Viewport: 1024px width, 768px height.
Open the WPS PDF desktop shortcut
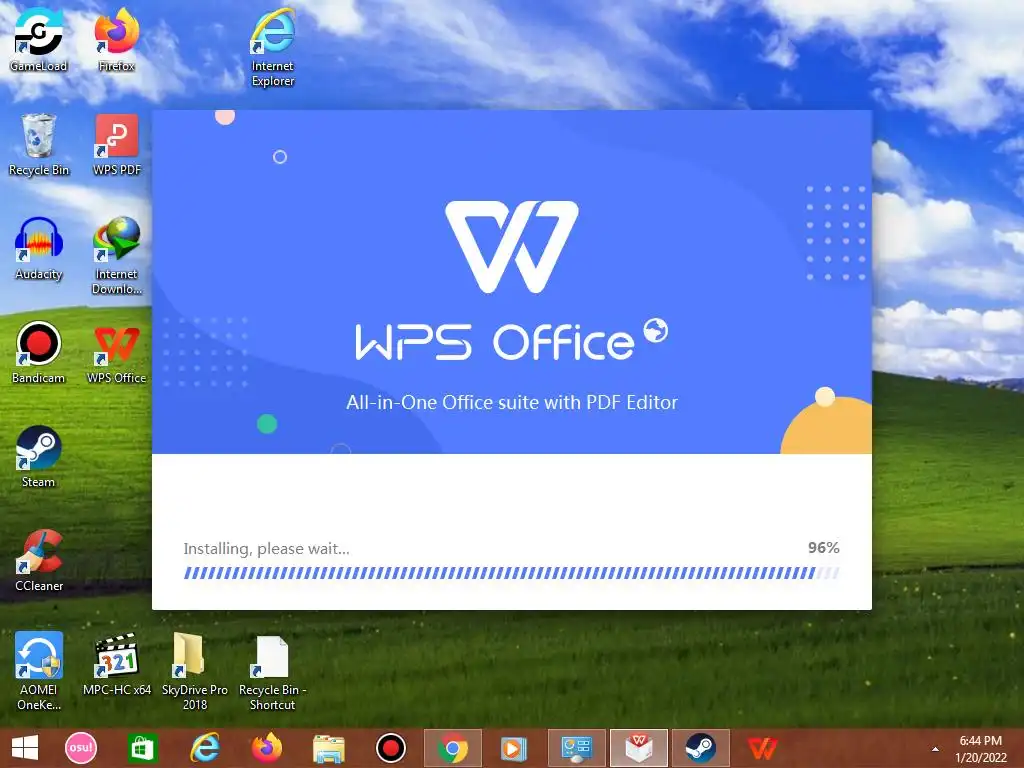coord(116,144)
